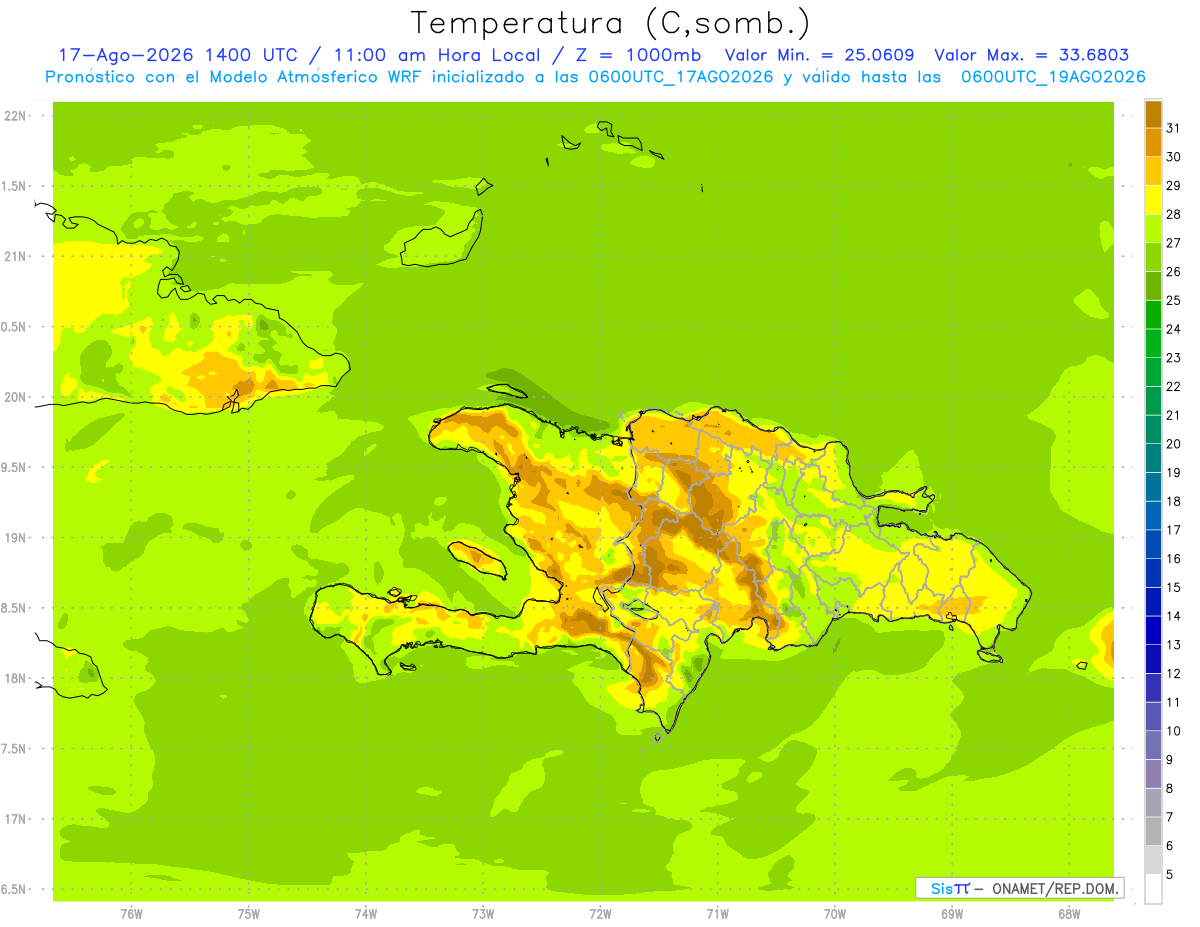Click the gold swatch between 29 and 30
1200x927 pixels.
(1153, 171)
